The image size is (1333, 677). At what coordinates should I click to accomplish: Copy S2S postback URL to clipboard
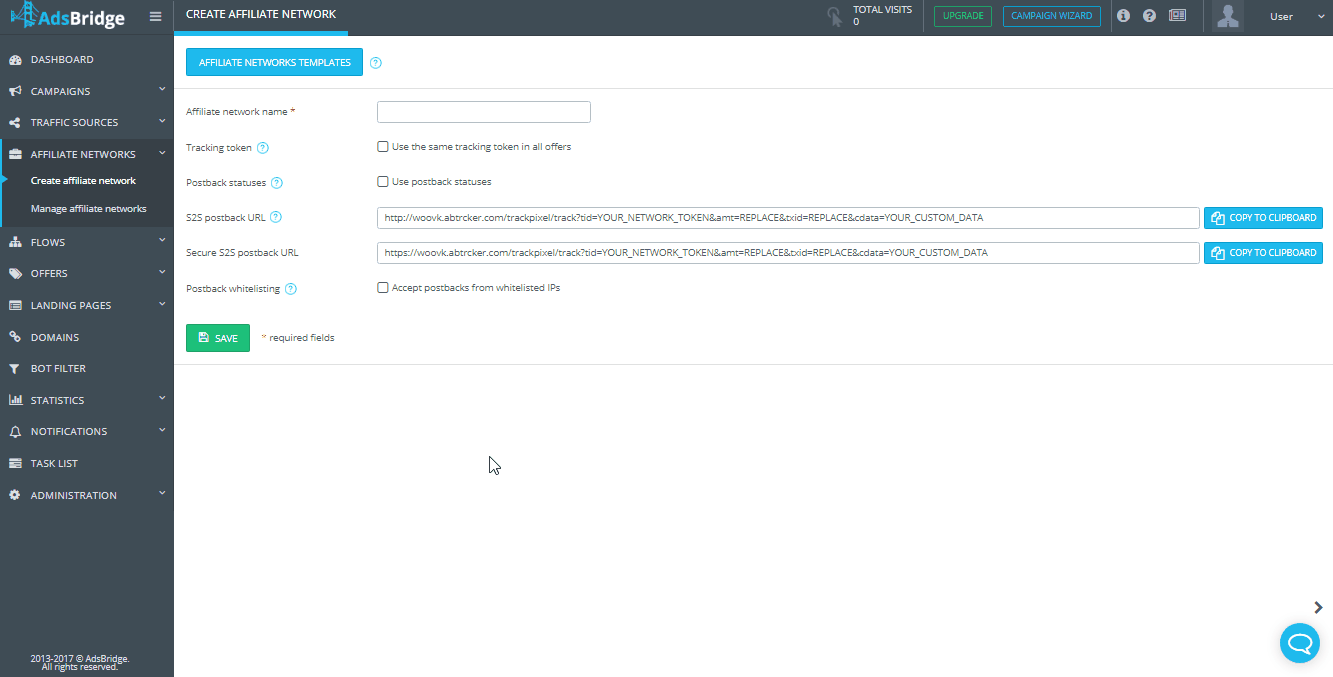(1263, 218)
